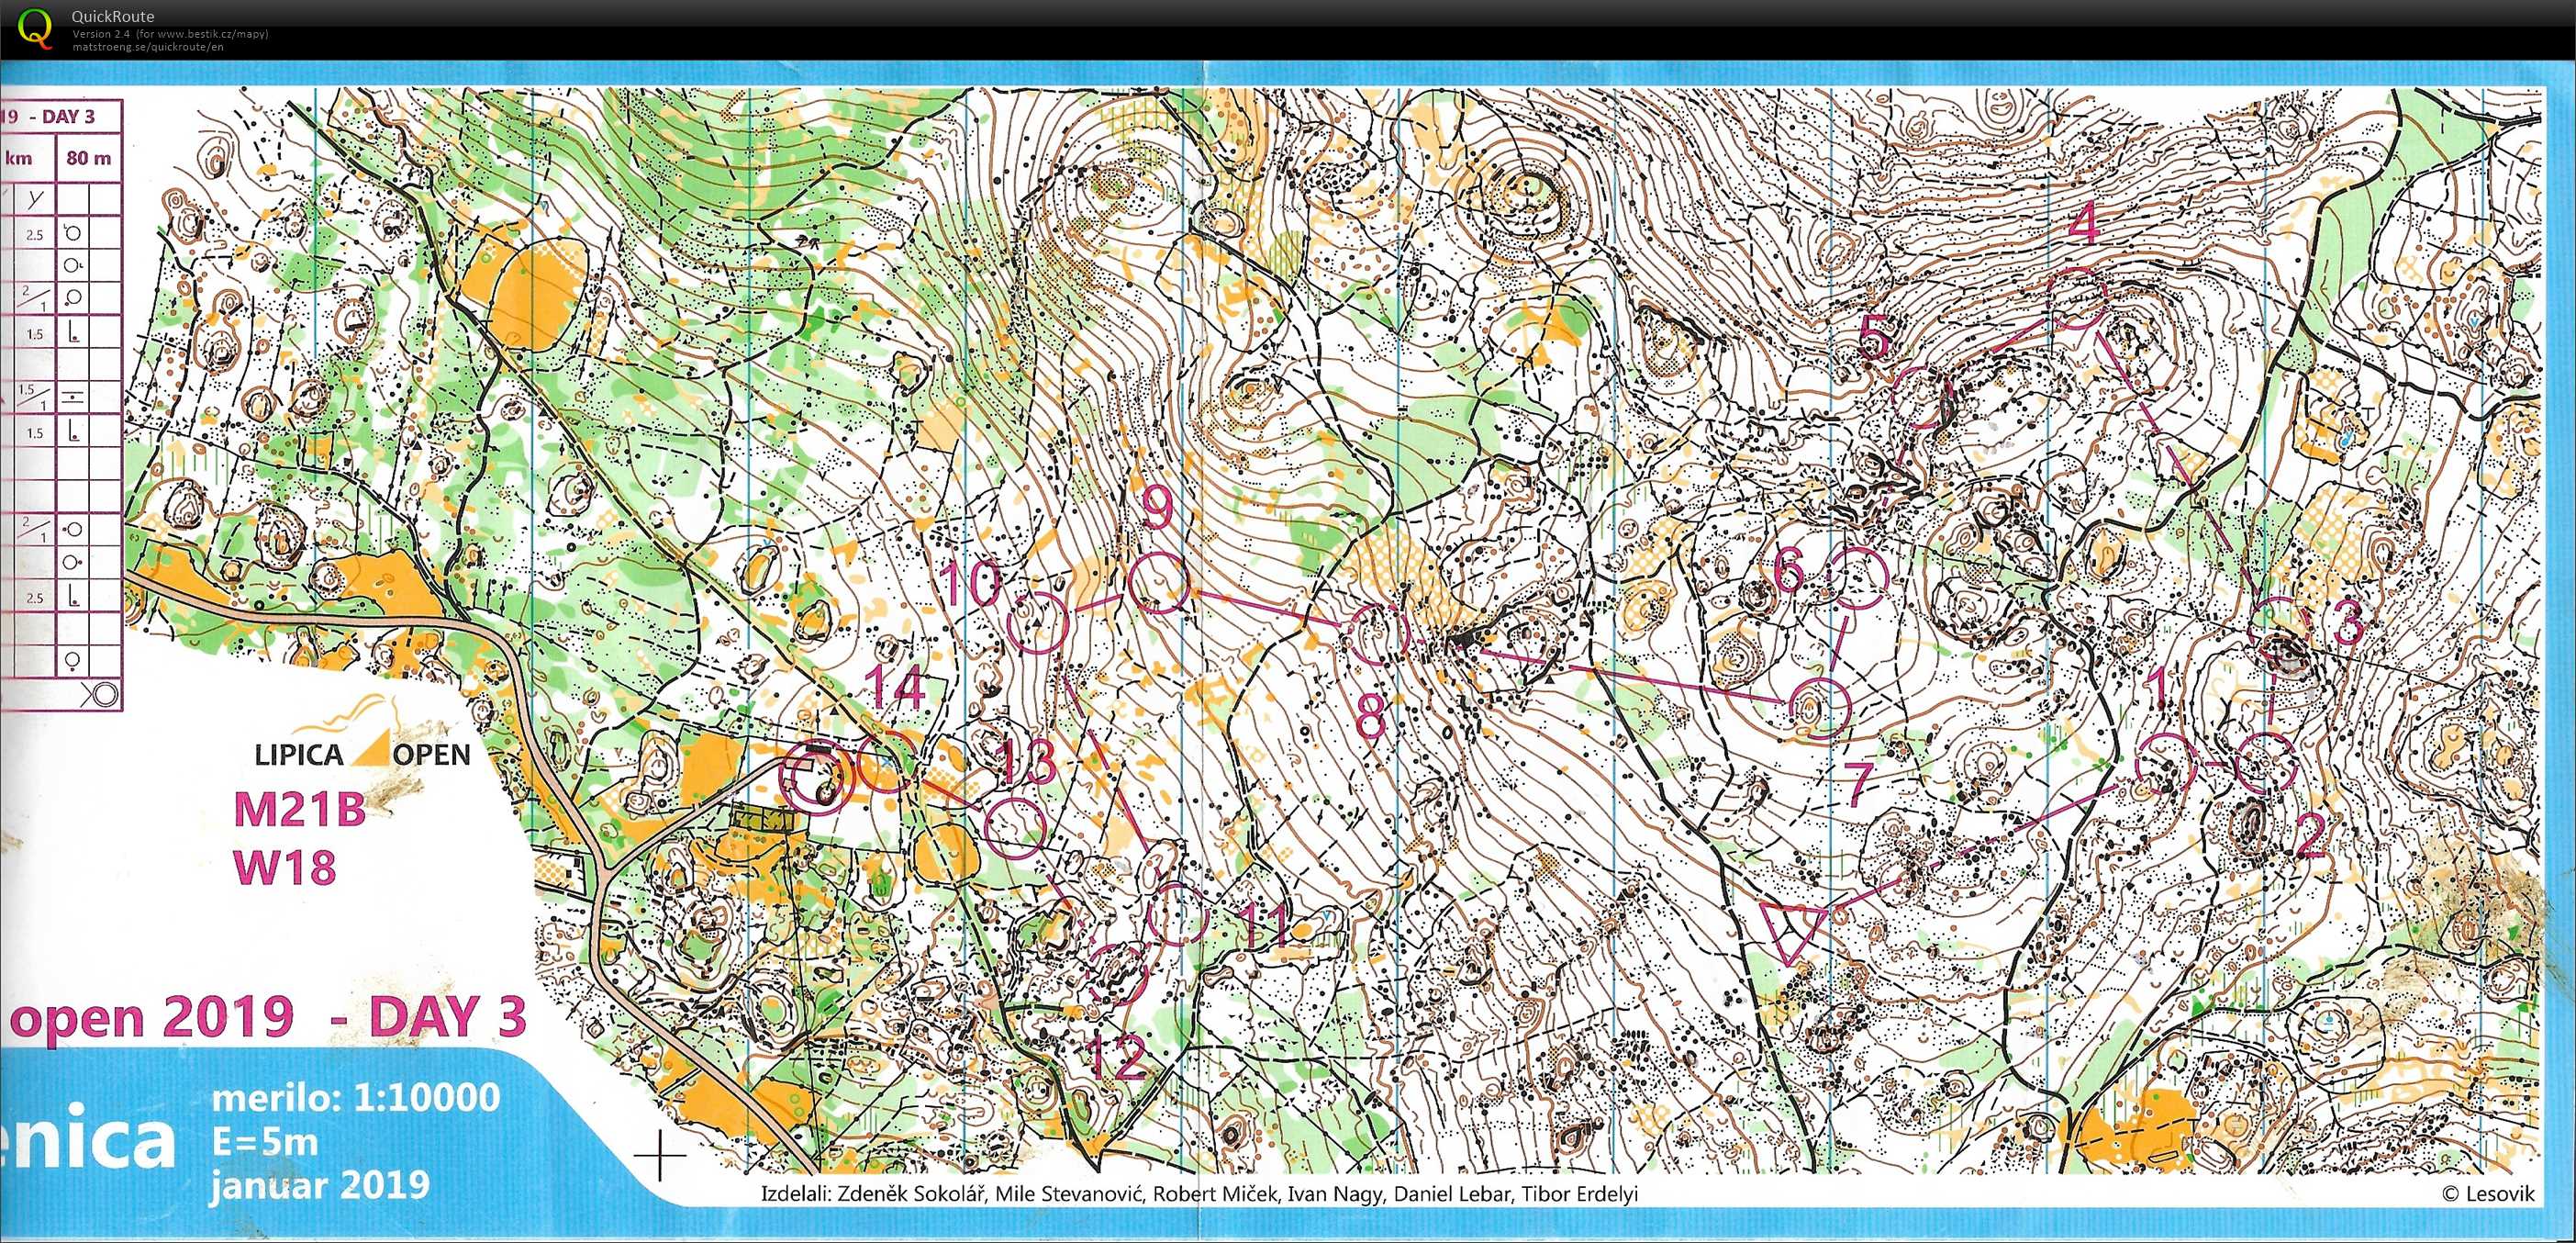Click control circle number 4
This screenshot has height=1243, width=2576.
coord(2078,299)
